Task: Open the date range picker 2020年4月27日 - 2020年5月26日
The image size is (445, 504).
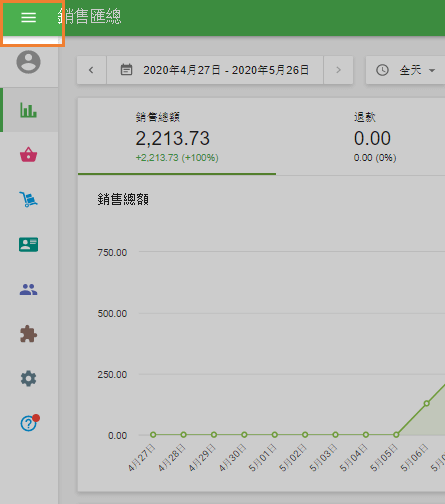Action: click(x=215, y=70)
